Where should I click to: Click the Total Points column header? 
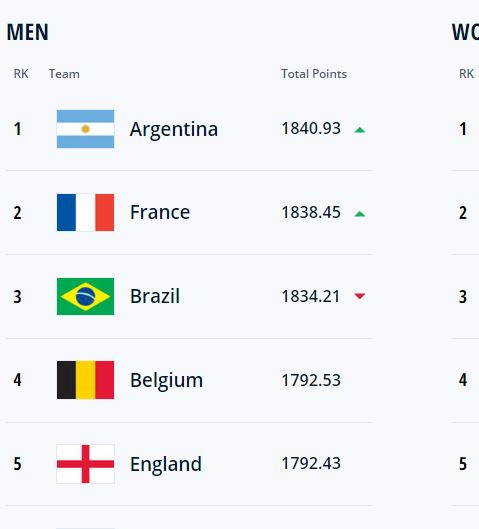[x=314, y=74]
